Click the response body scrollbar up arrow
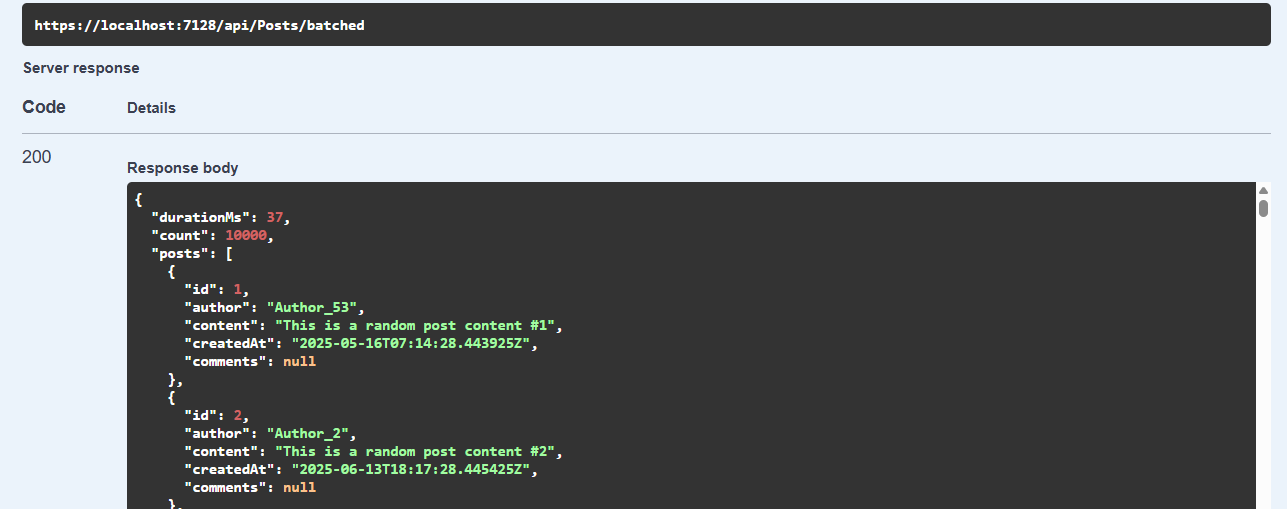 pos(1264,190)
